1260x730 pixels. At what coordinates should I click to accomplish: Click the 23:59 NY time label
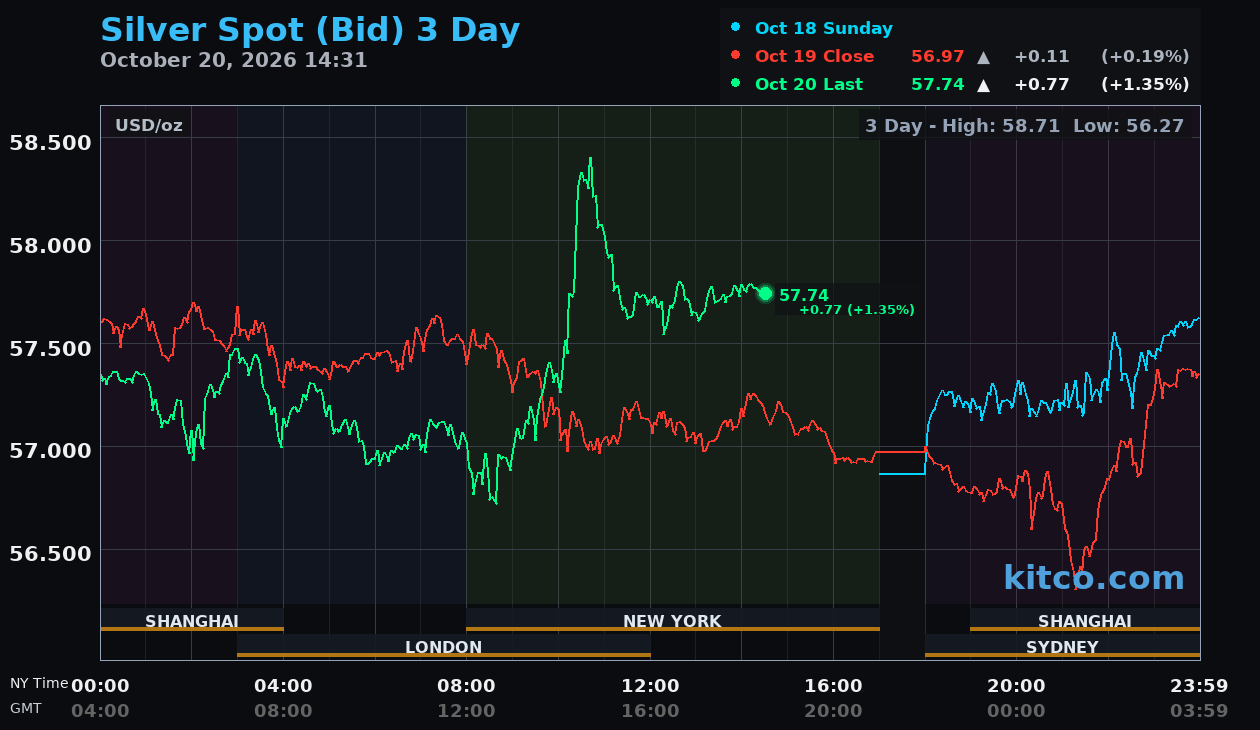click(1199, 686)
